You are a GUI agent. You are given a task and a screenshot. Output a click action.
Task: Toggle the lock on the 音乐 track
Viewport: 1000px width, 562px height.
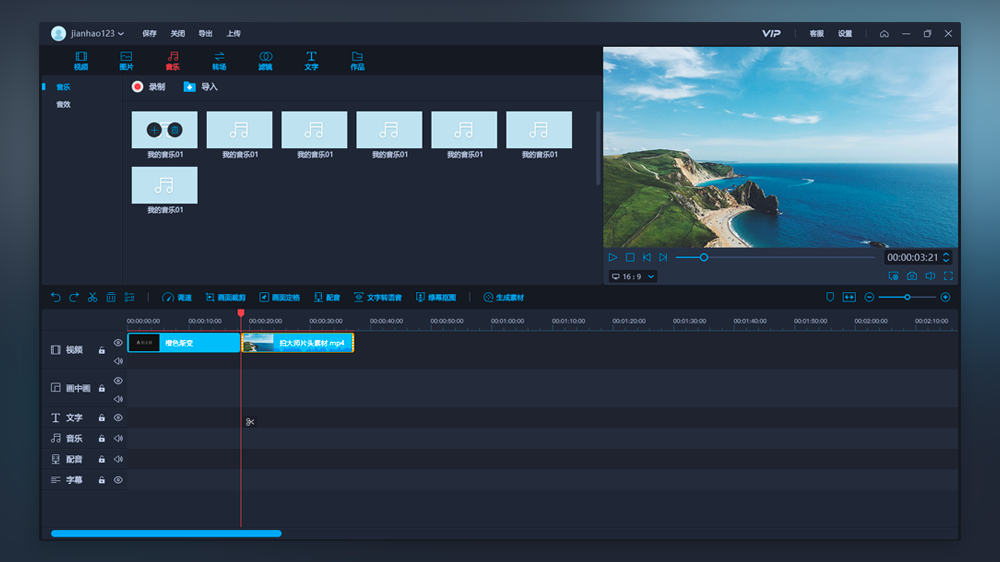pyautogui.click(x=101, y=438)
